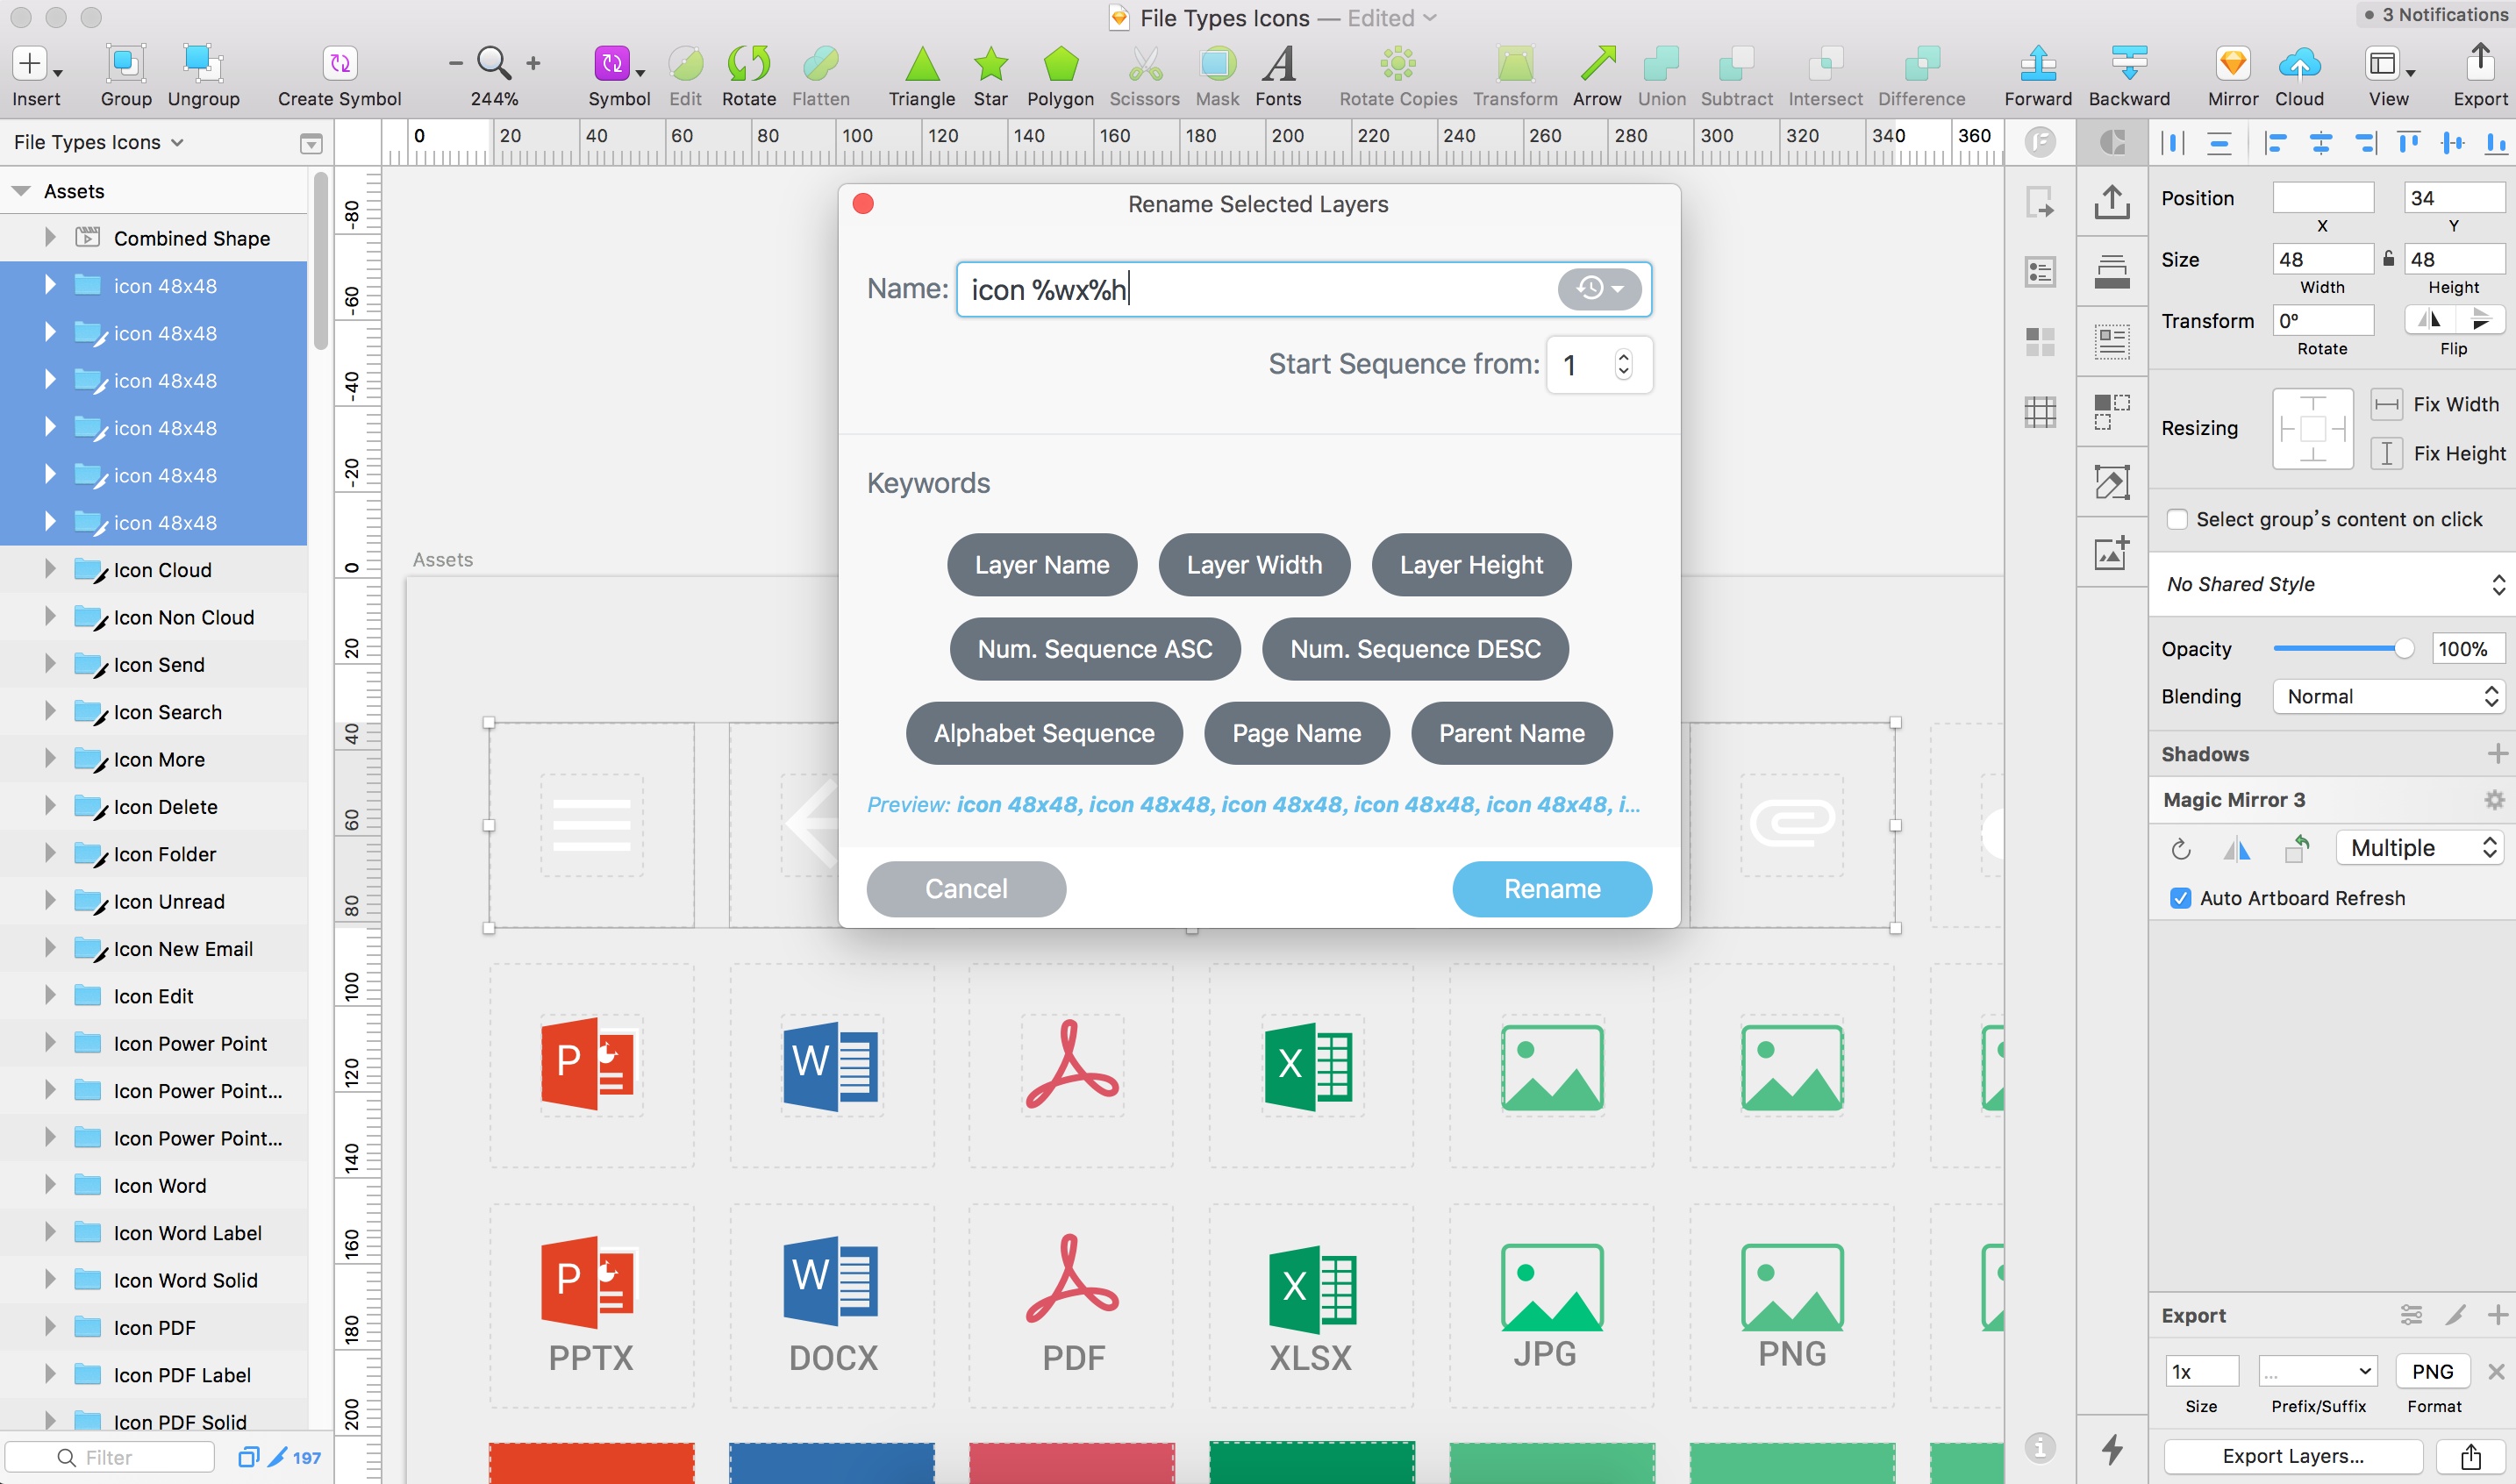
Task: Click the layer Filter search field
Action: (110, 1457)
